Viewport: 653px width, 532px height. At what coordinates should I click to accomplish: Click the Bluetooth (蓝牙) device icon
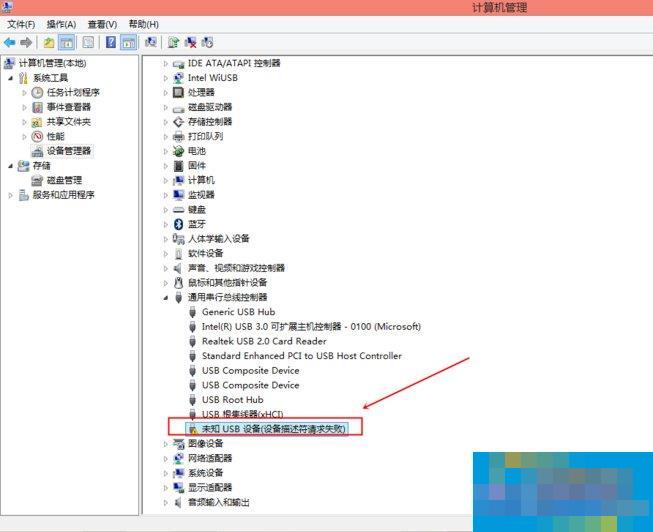pyautogui.click(x=179, y=224)
